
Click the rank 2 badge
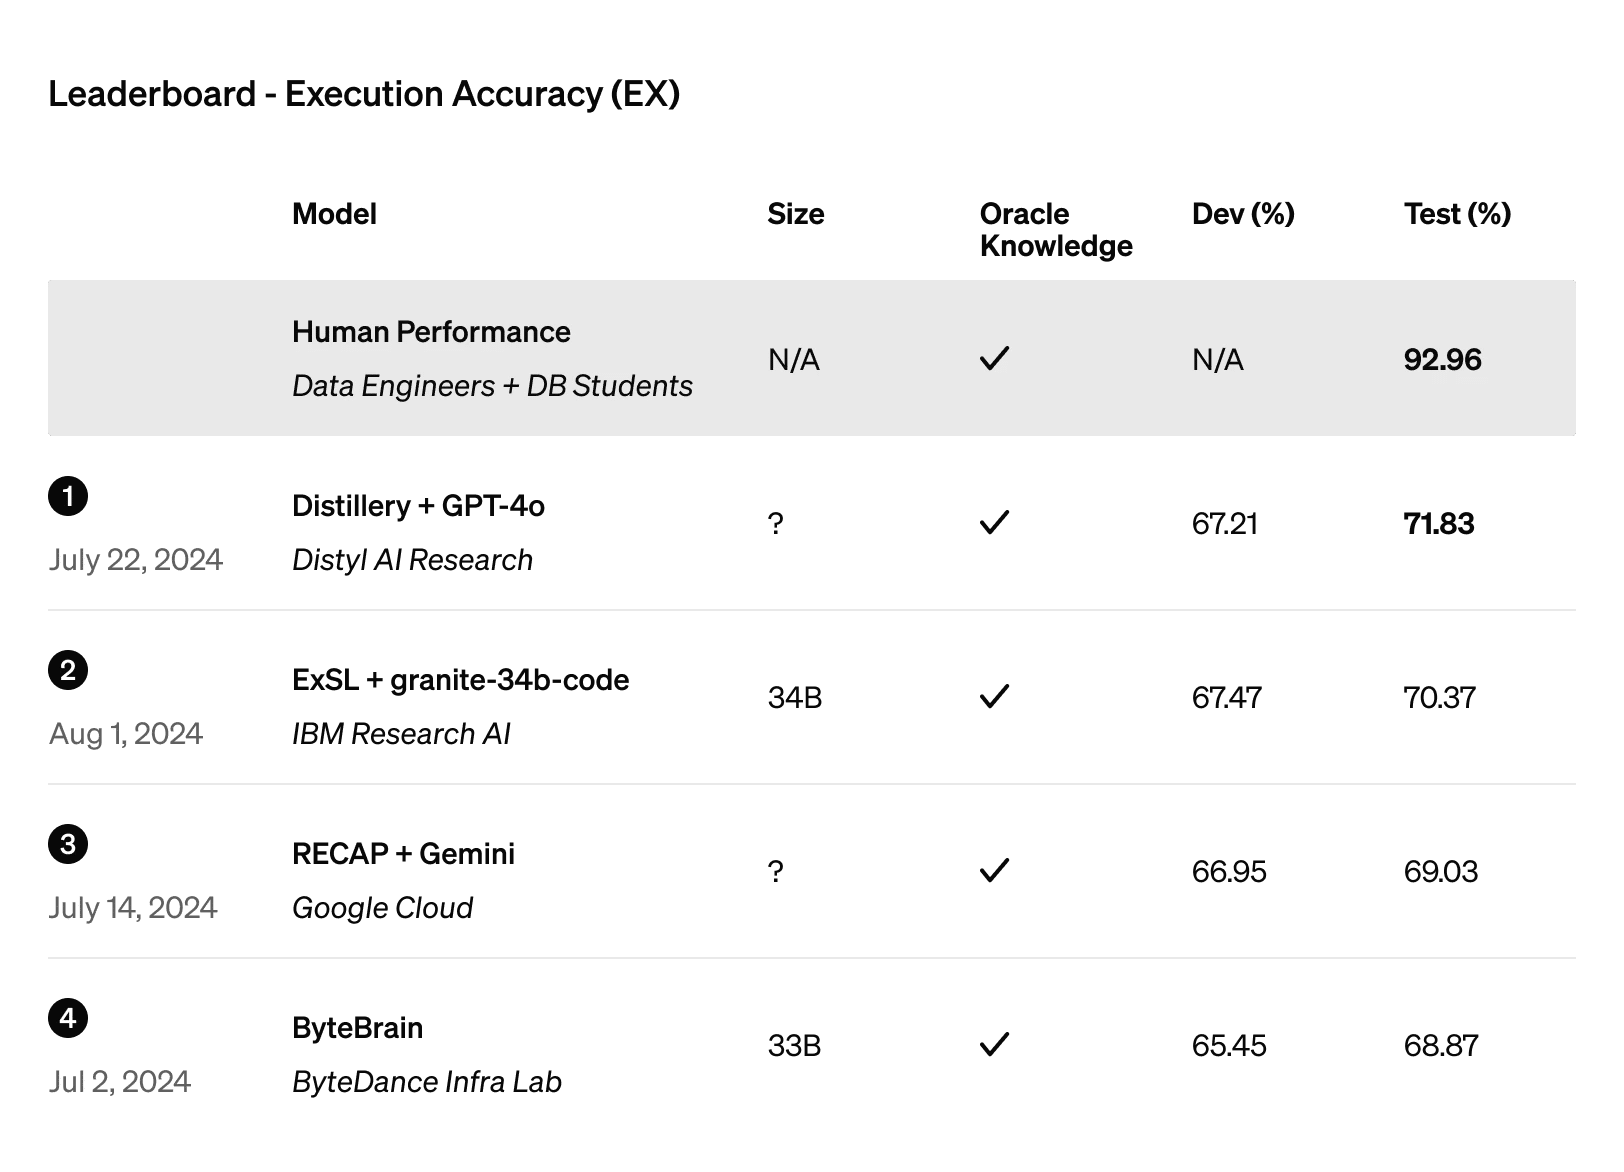point(68,670)
